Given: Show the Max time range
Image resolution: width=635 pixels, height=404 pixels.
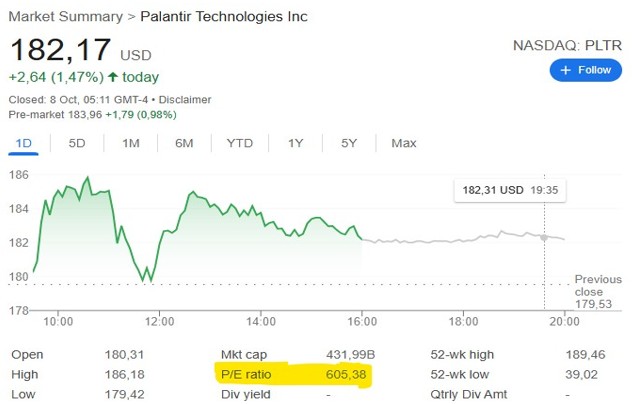Looking at the screenshot, I should coord(404,143).
